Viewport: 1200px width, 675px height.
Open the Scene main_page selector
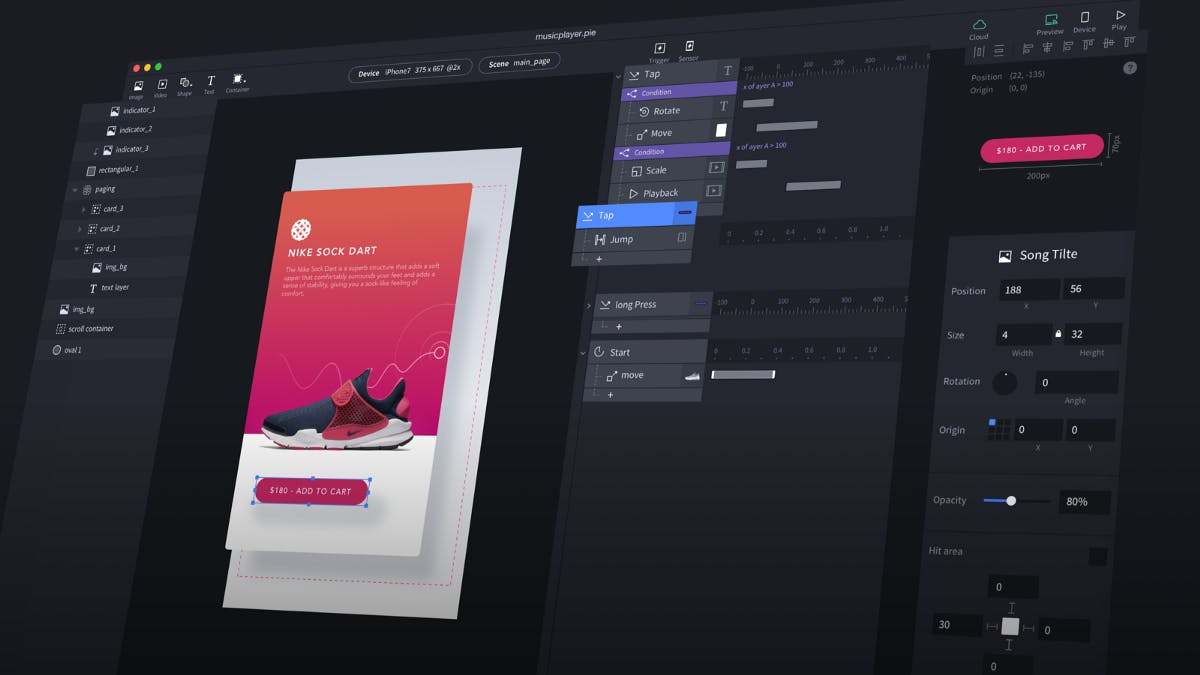519,63
